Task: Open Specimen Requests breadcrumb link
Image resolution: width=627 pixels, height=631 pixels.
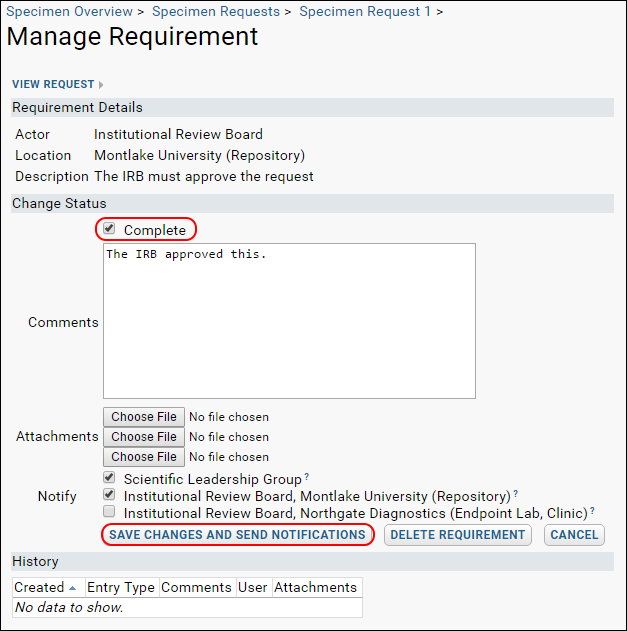Action: (216, 11)
